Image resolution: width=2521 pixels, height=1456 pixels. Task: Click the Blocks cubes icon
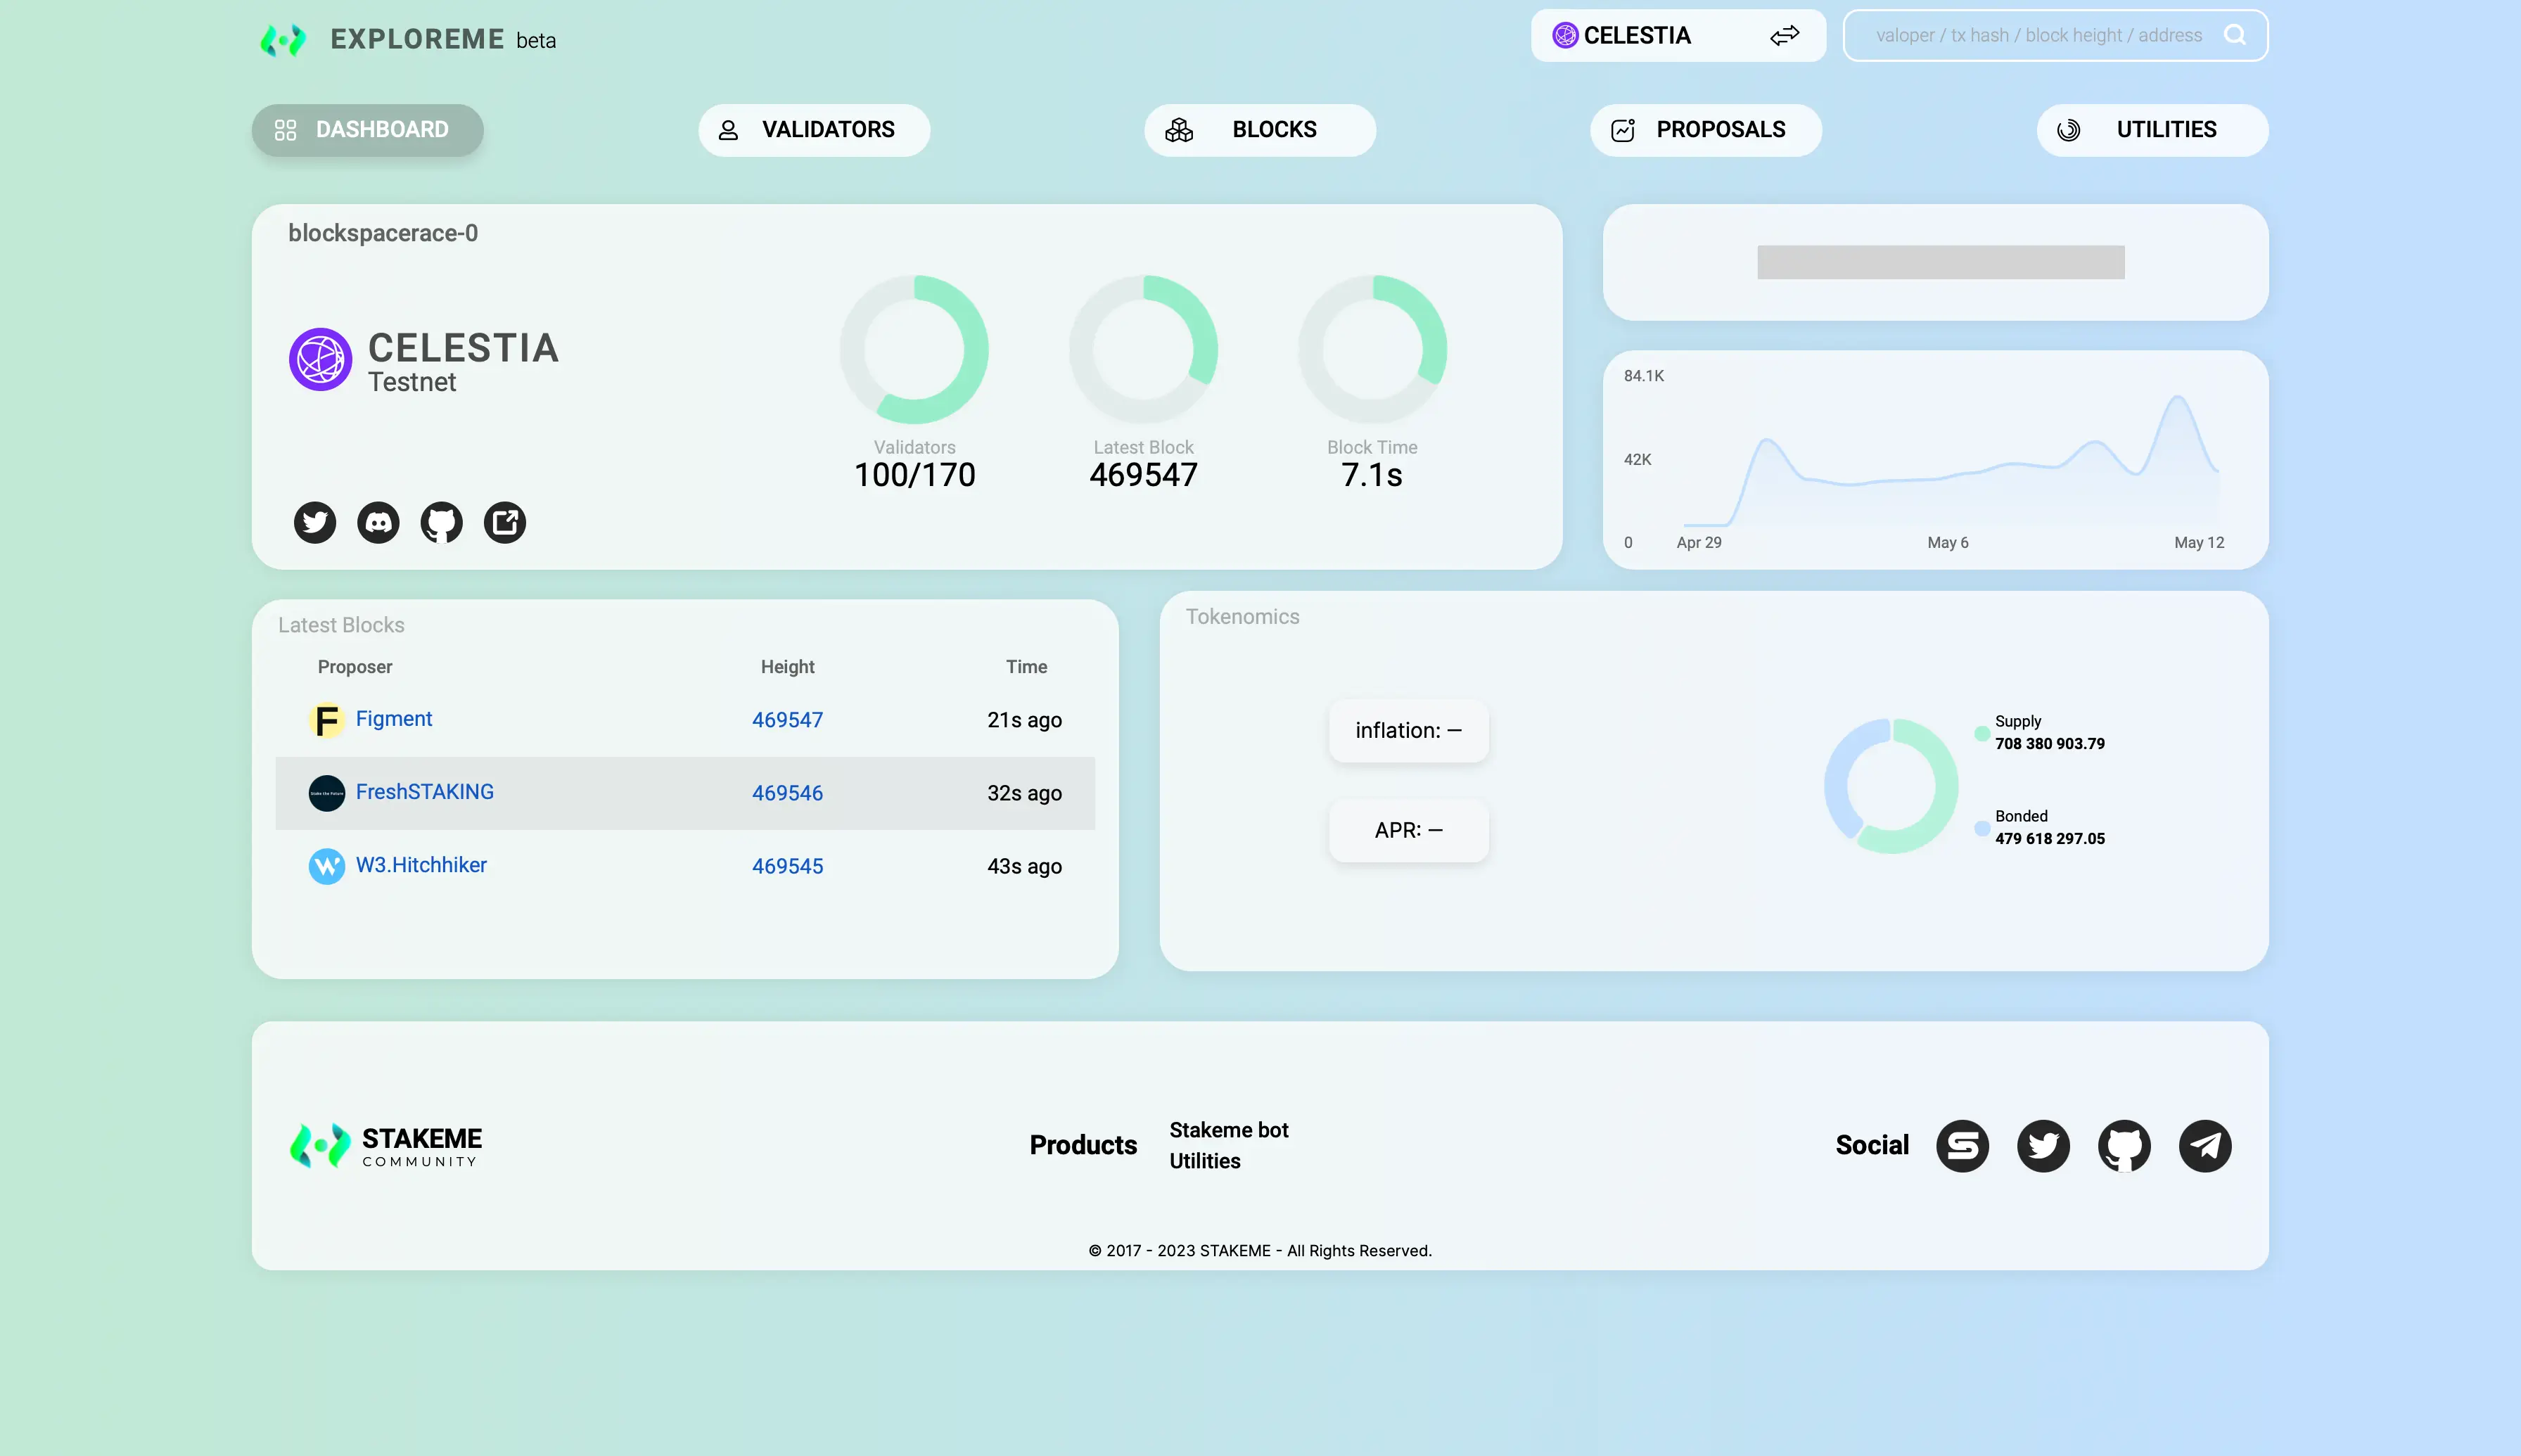1179,130
